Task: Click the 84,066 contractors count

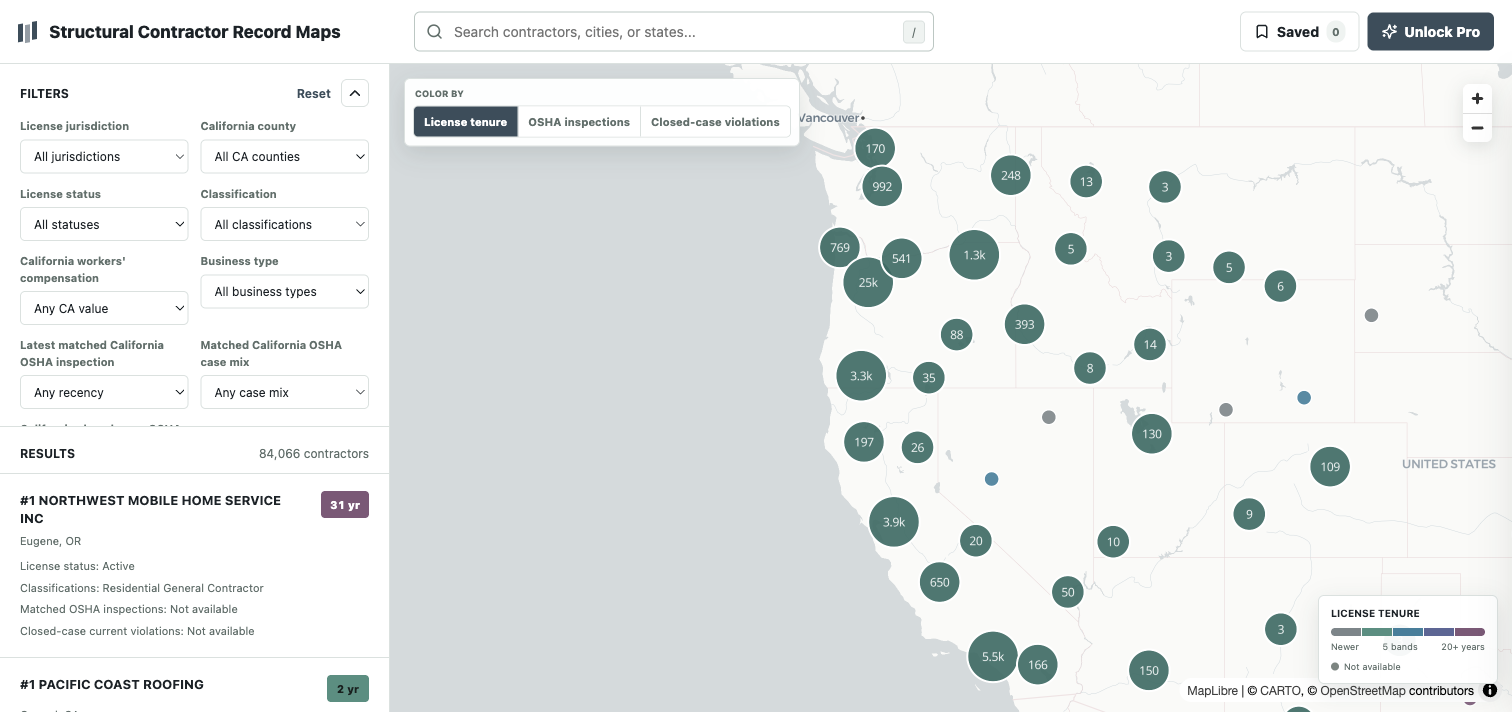Action: [x=314, y=454]
